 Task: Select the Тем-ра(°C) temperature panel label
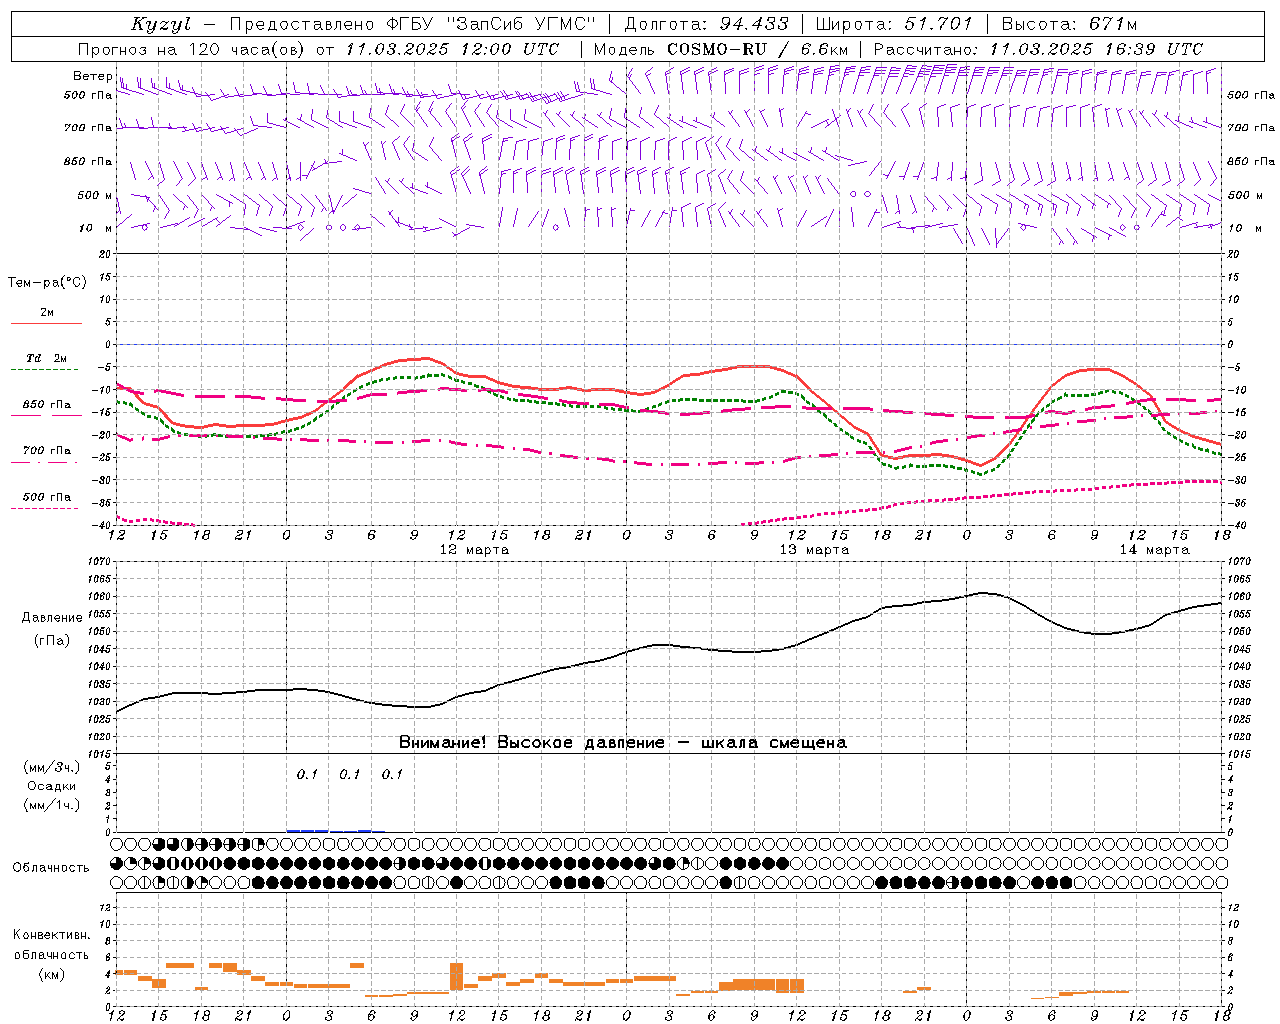coord(47,283)
